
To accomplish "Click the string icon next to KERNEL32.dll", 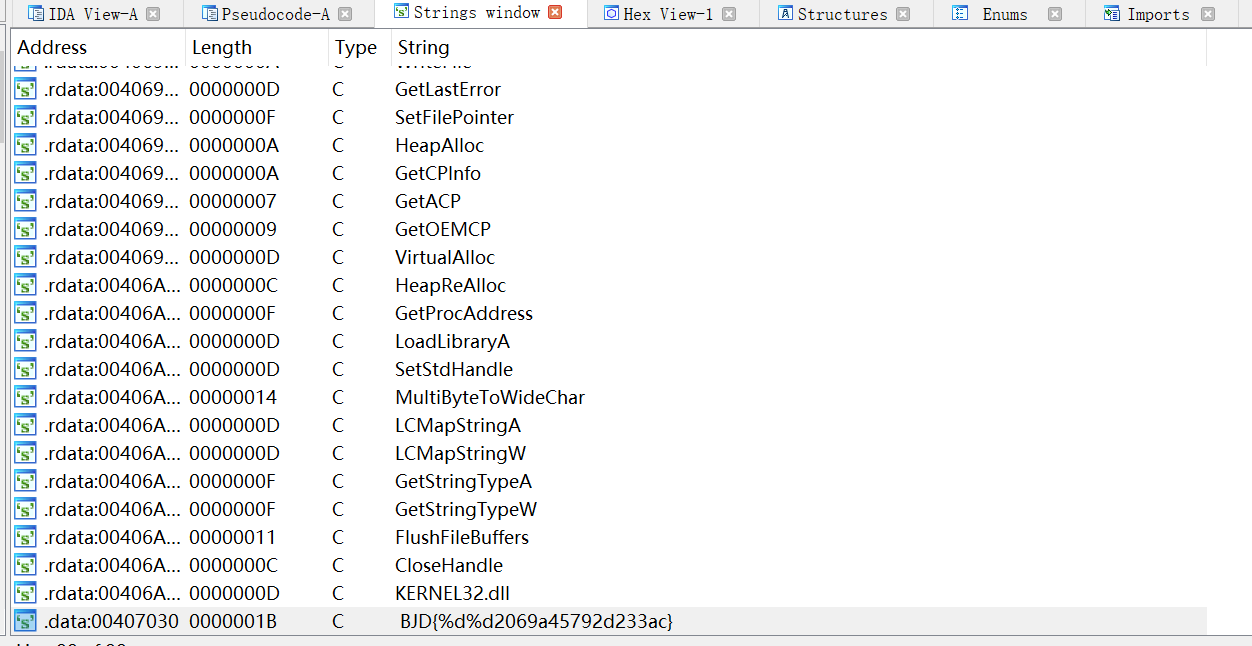I will click(x=26, y=593).
